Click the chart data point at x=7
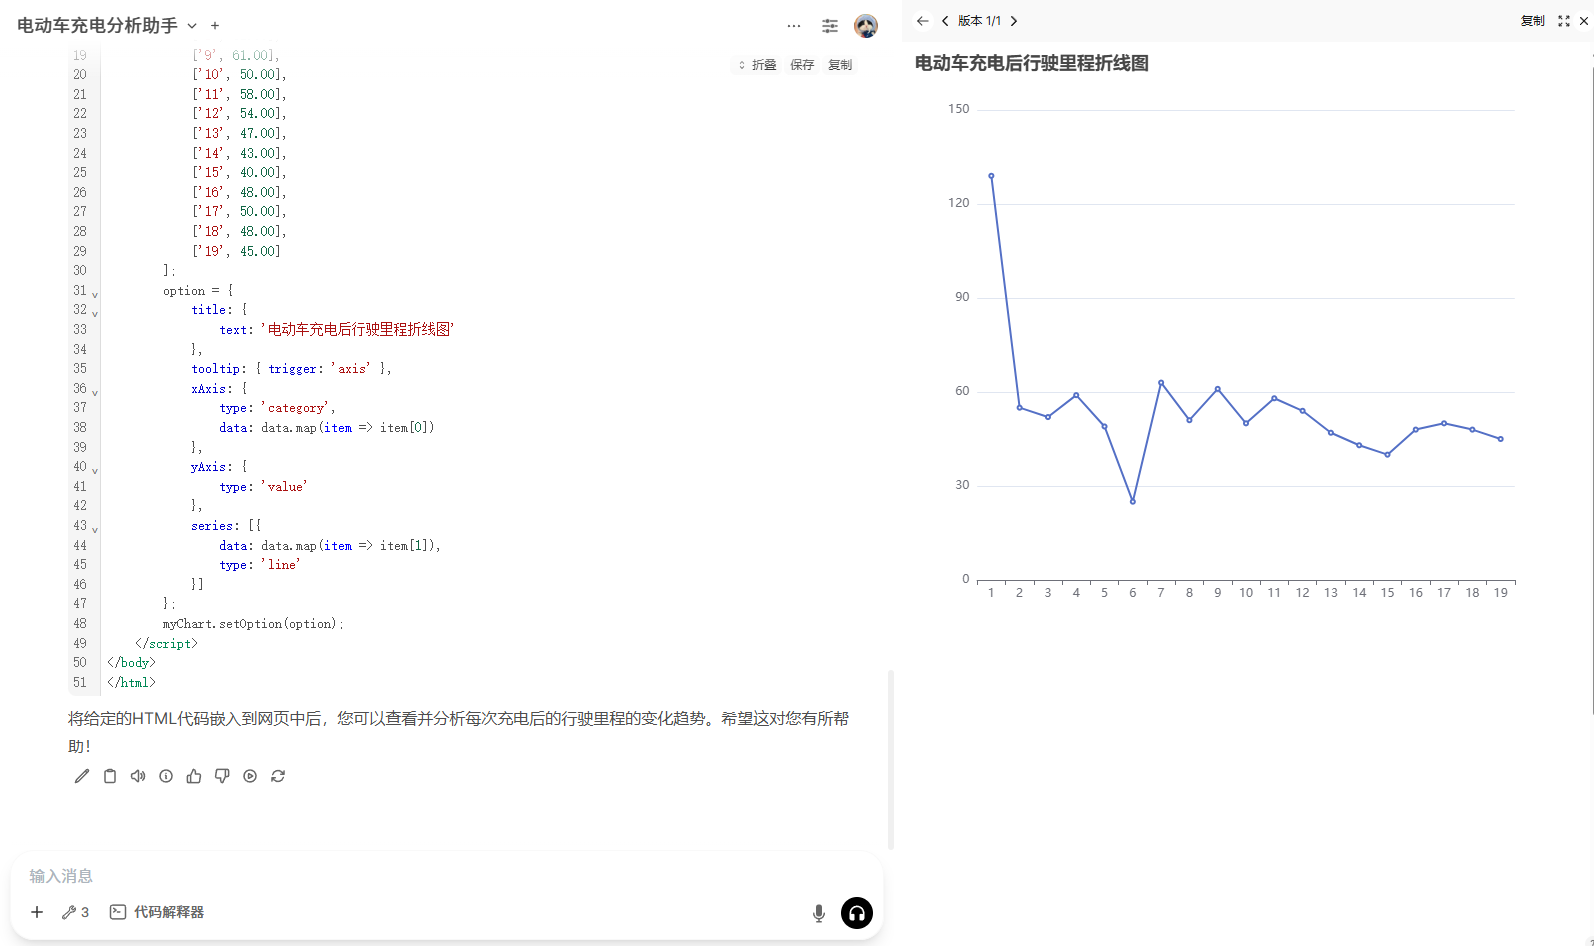 1161,383
